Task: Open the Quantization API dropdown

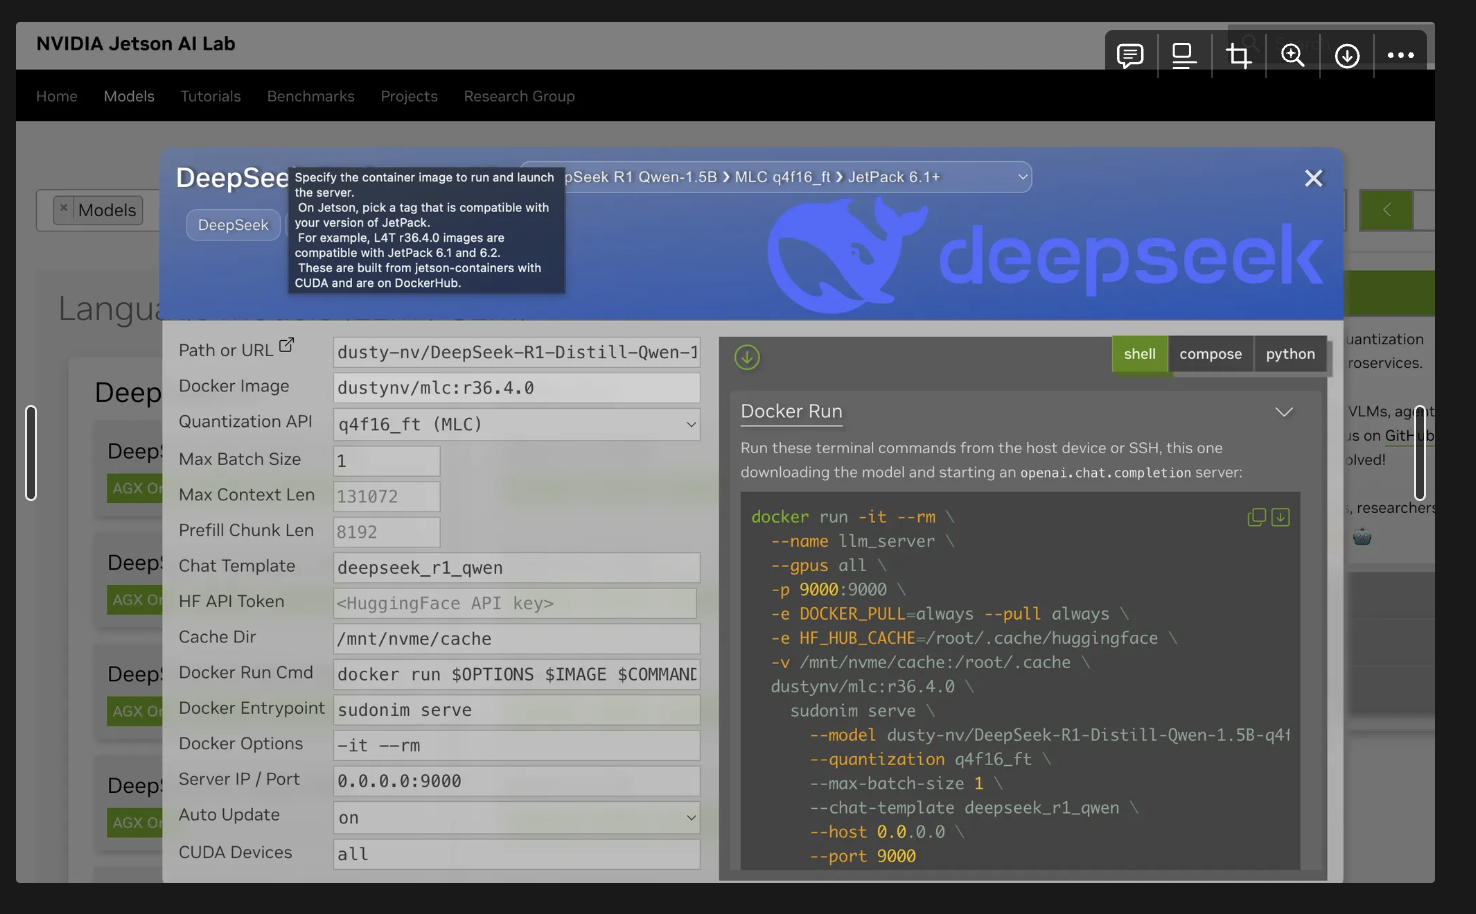Action: [x=516, y=424]
